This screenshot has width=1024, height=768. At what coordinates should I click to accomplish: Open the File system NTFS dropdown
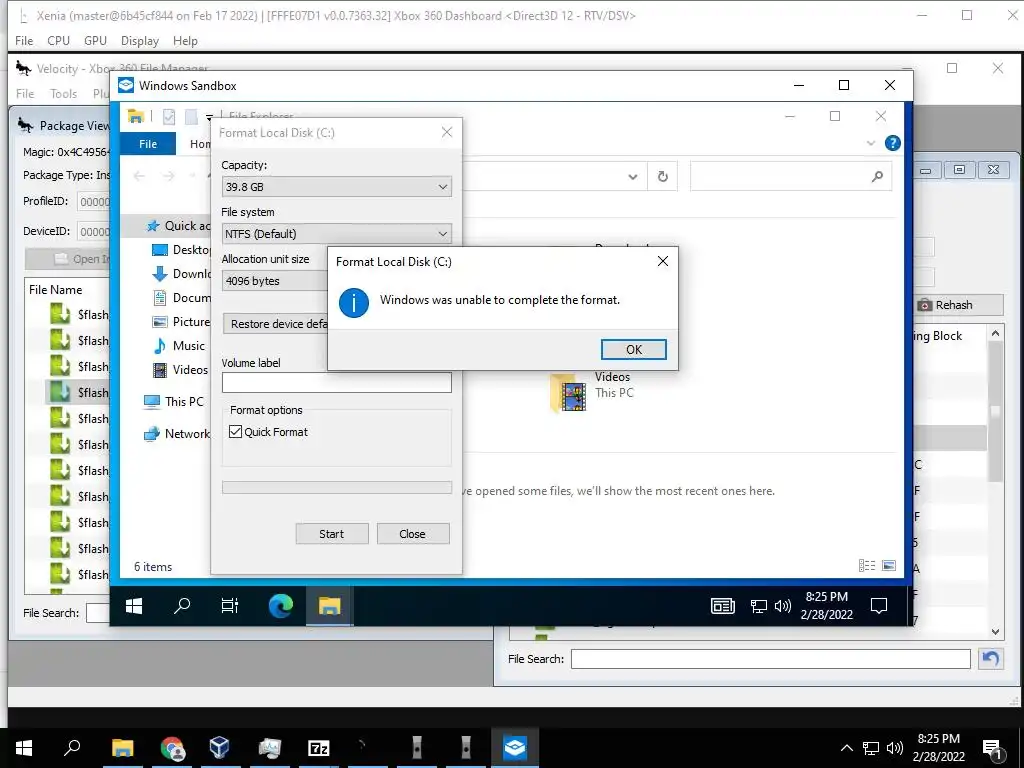(336, 234)
